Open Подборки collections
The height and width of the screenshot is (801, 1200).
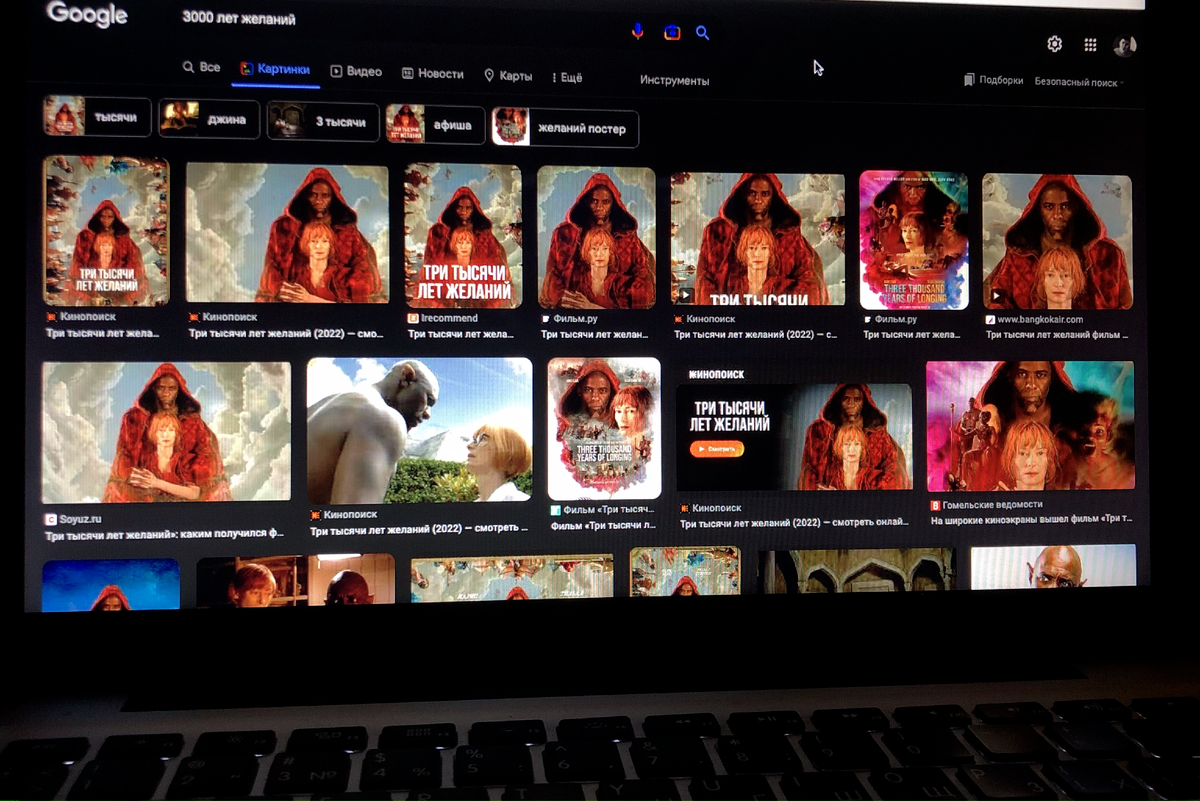pos(994,81)
